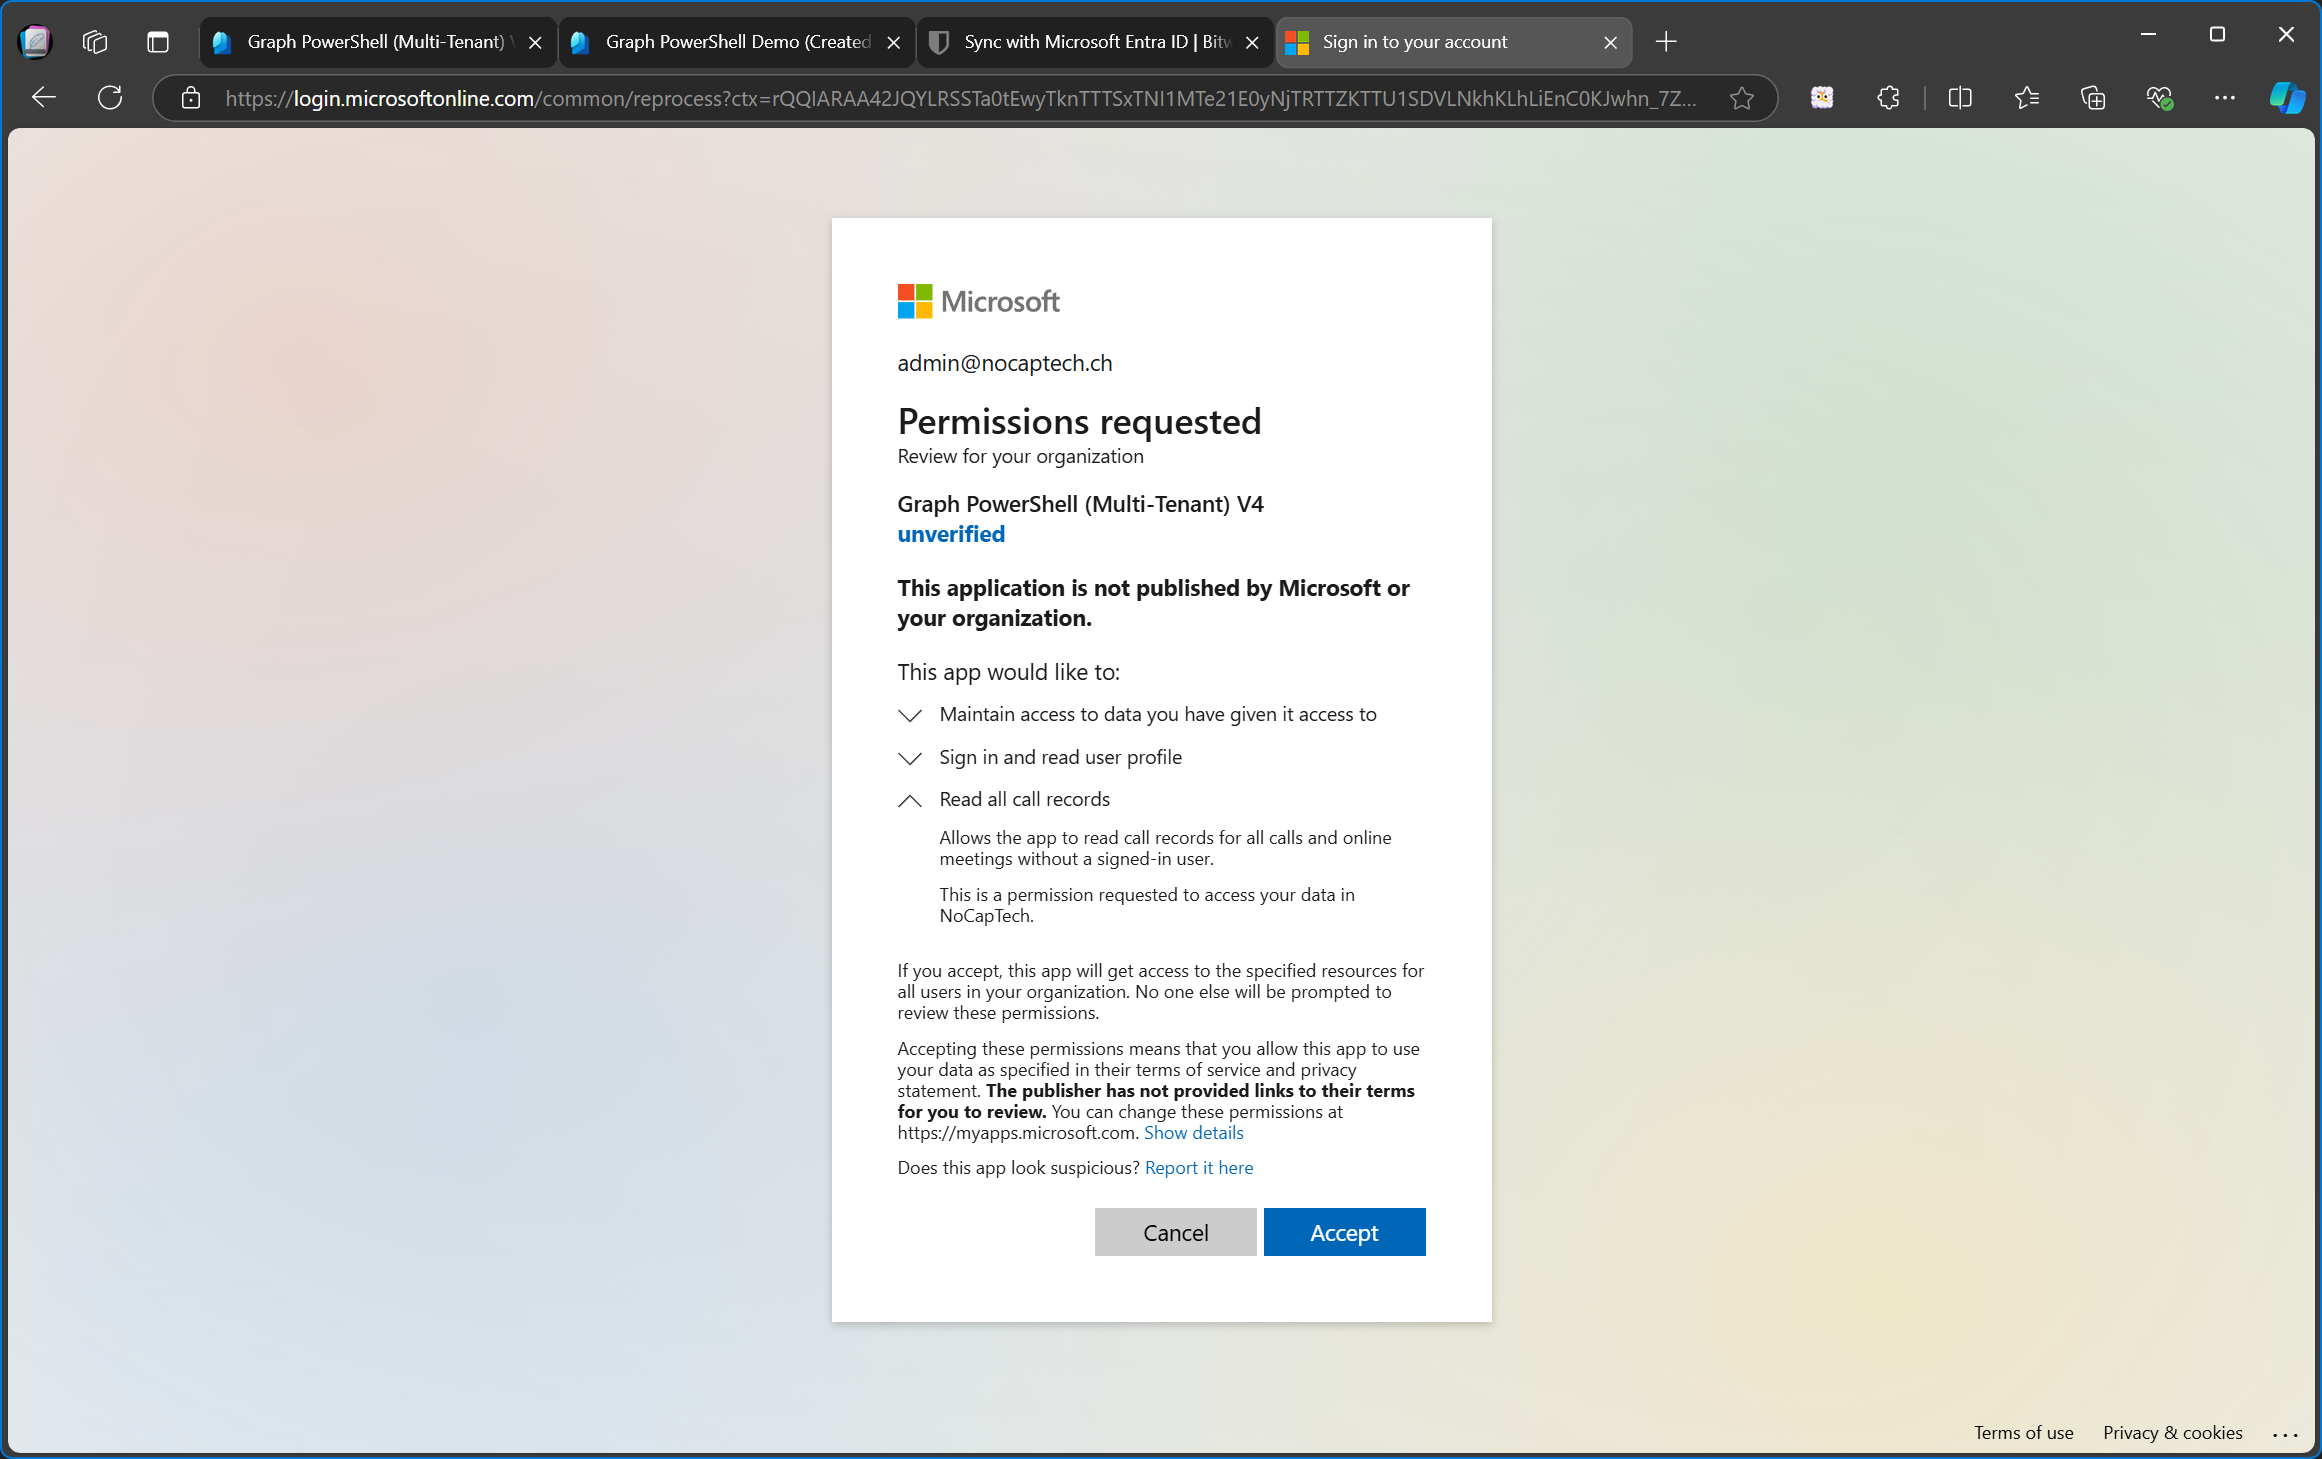Click 'unverified' app status link

point(949,533)
